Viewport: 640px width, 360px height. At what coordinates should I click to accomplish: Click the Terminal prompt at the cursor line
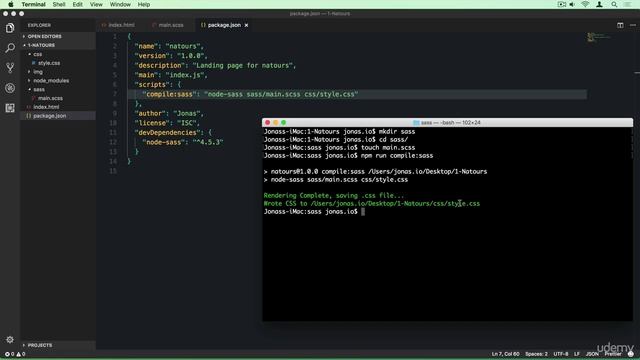314,211
